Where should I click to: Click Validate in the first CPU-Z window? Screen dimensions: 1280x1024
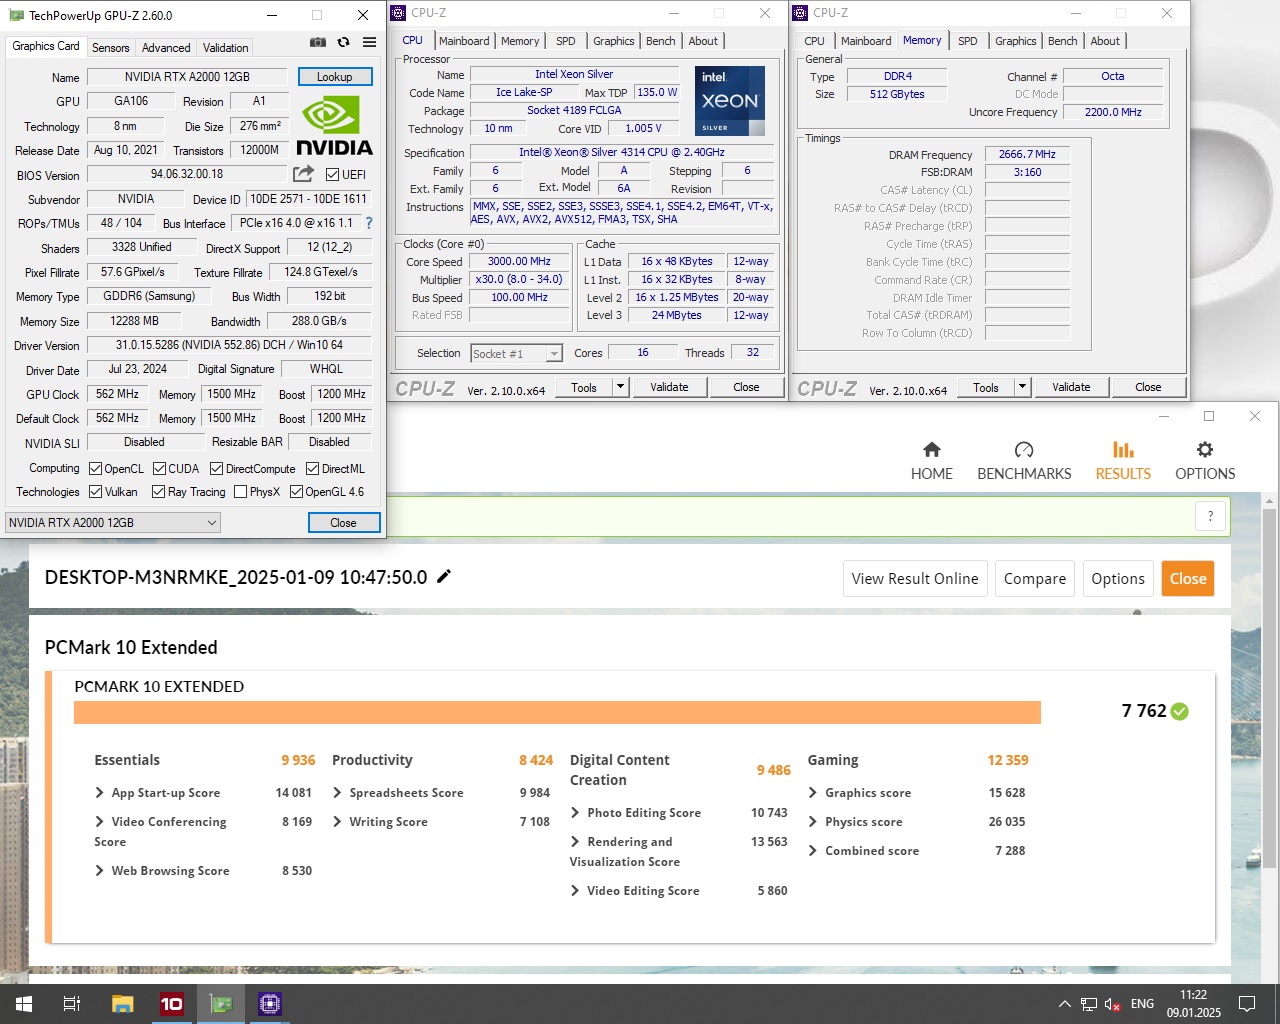[x=669, y=387]
